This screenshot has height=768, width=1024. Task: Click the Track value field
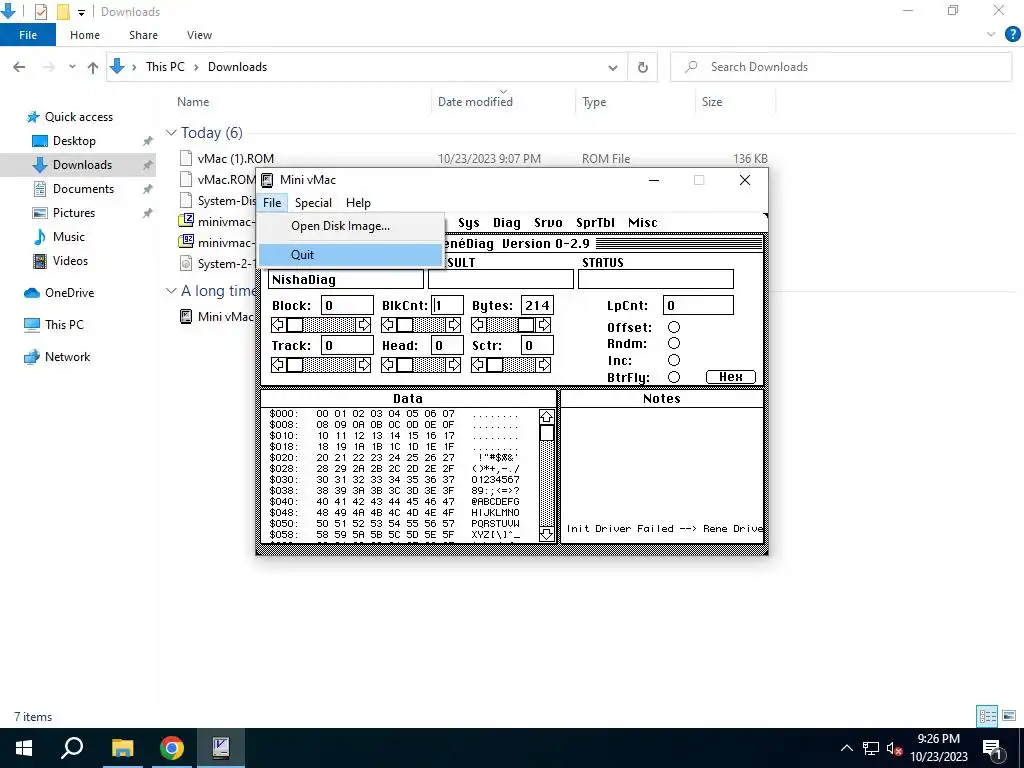point(347,345)
